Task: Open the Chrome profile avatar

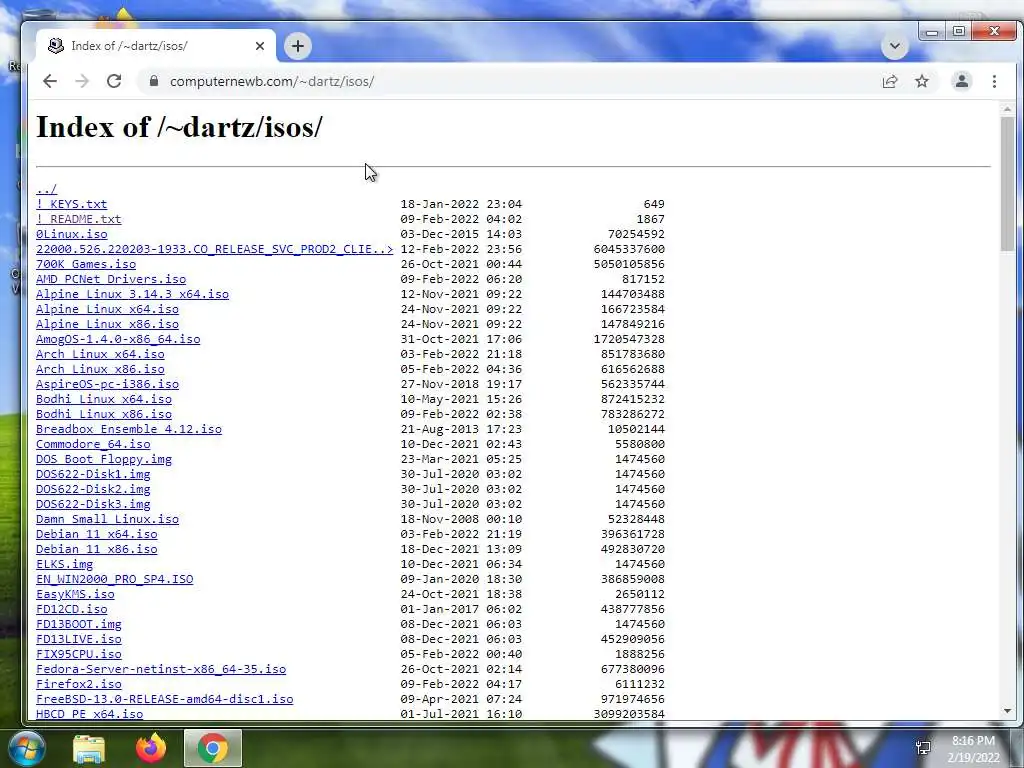Action: click(x=961, y=81)
